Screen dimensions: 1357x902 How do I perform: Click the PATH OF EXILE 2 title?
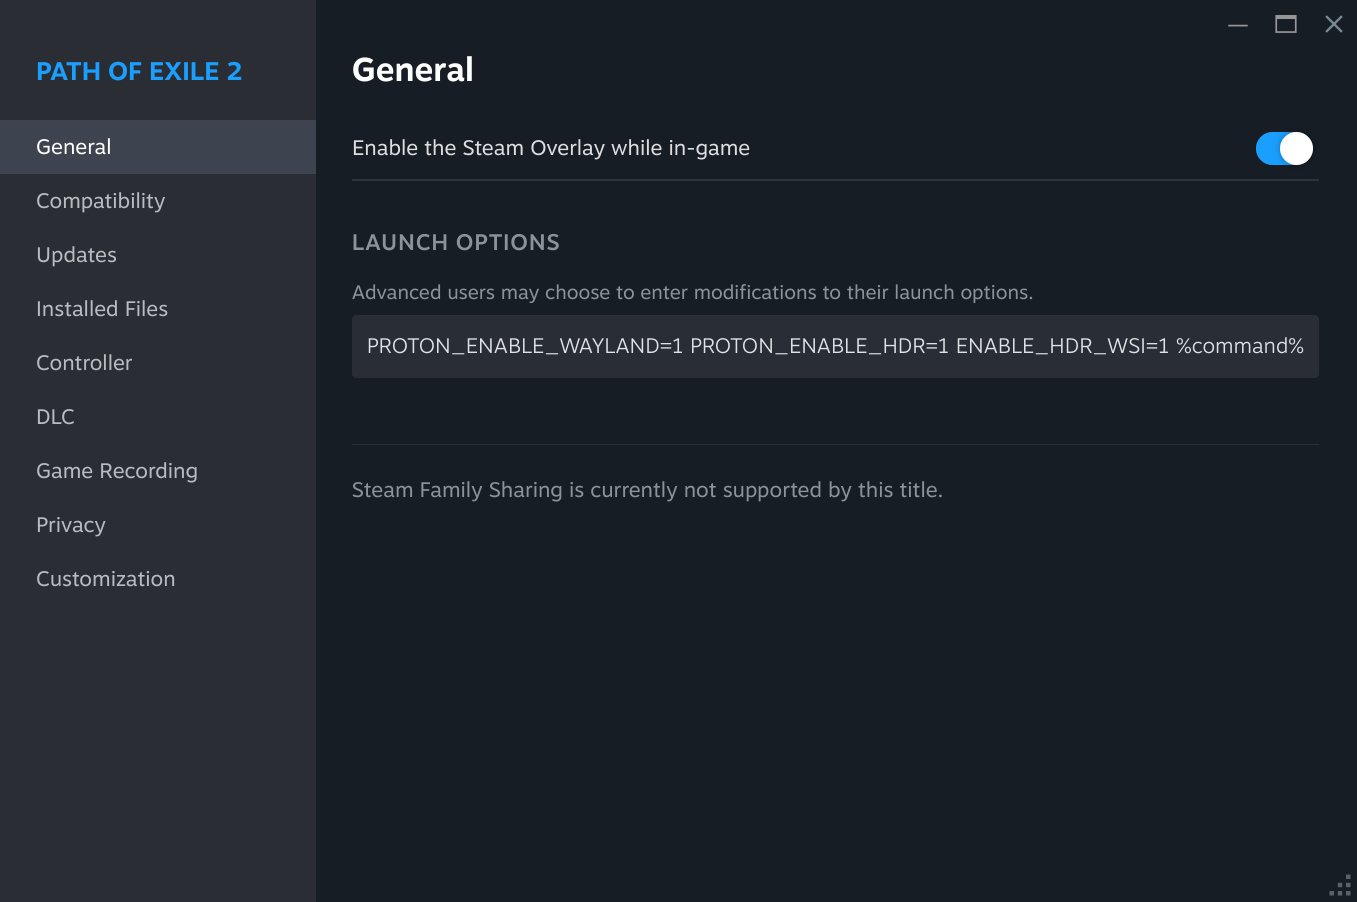coord(139,71)
